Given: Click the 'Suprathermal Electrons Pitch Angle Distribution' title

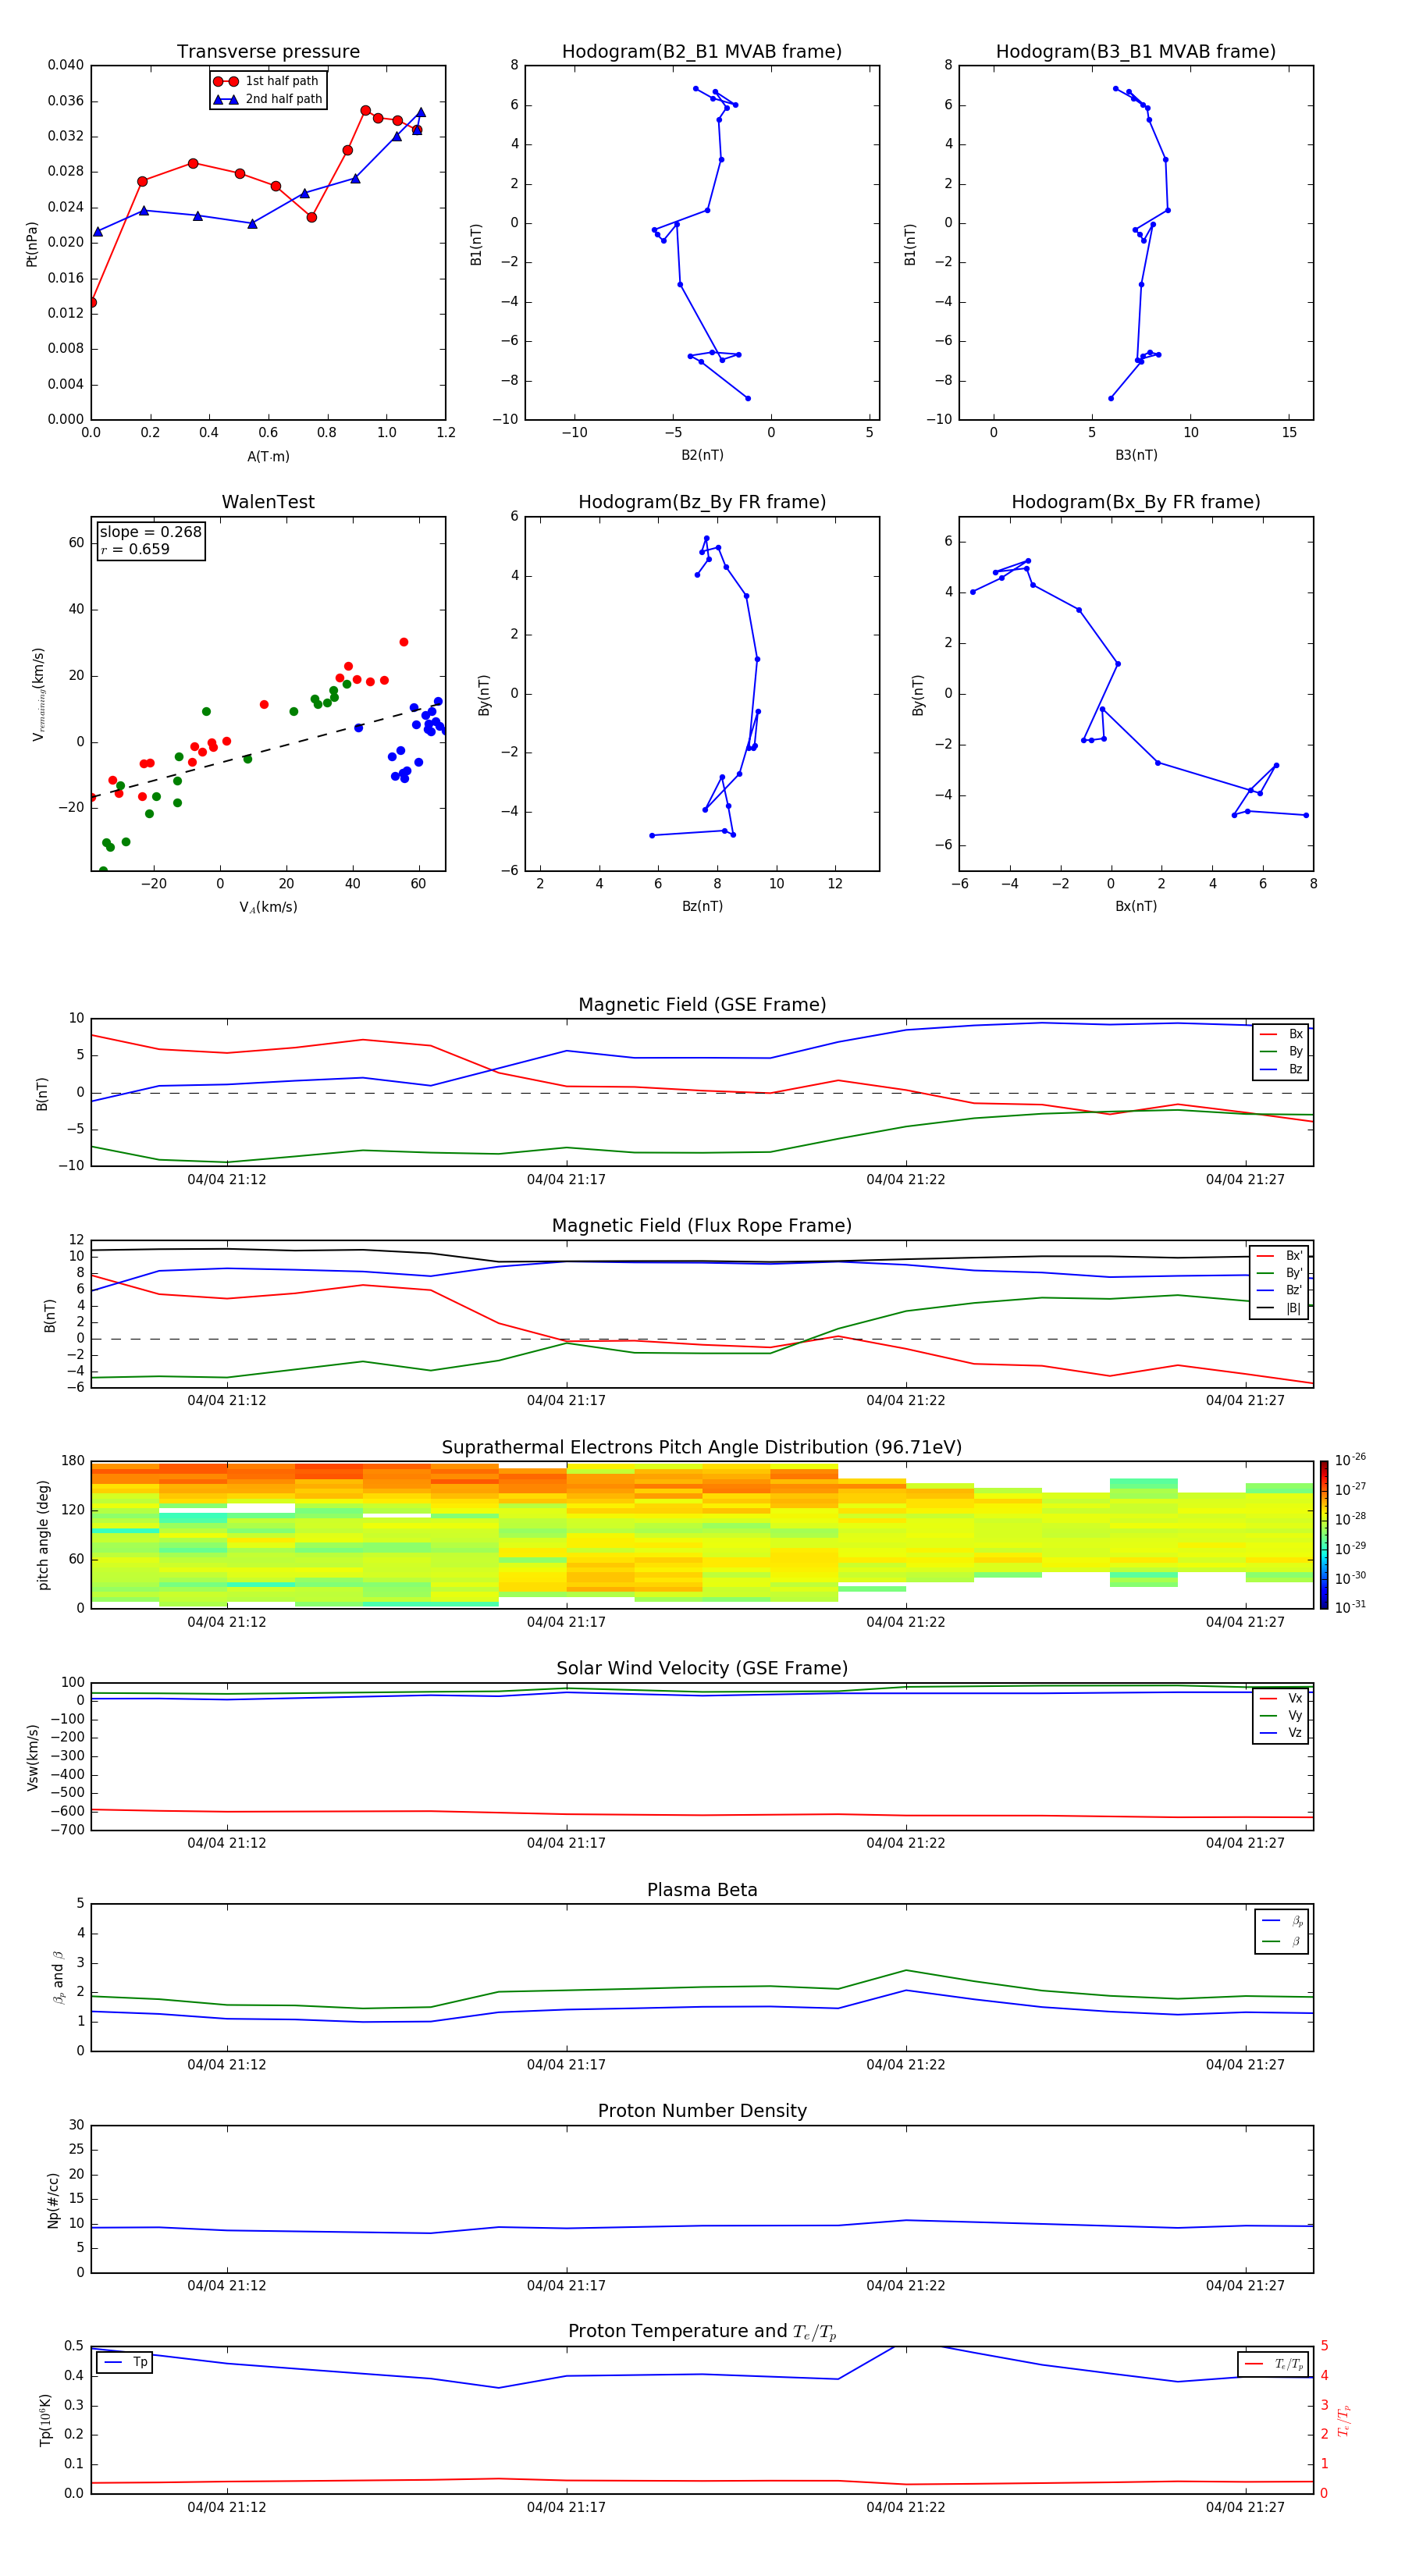Looking at the screenshot, I should pos(702,1448).
